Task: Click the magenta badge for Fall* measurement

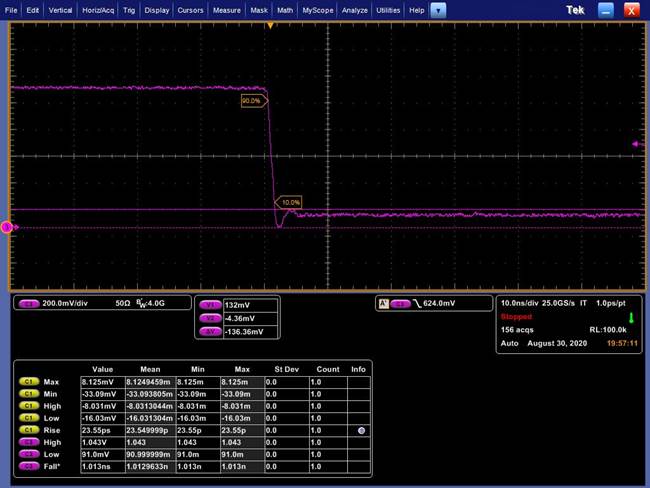Action: tap(29, 466)
